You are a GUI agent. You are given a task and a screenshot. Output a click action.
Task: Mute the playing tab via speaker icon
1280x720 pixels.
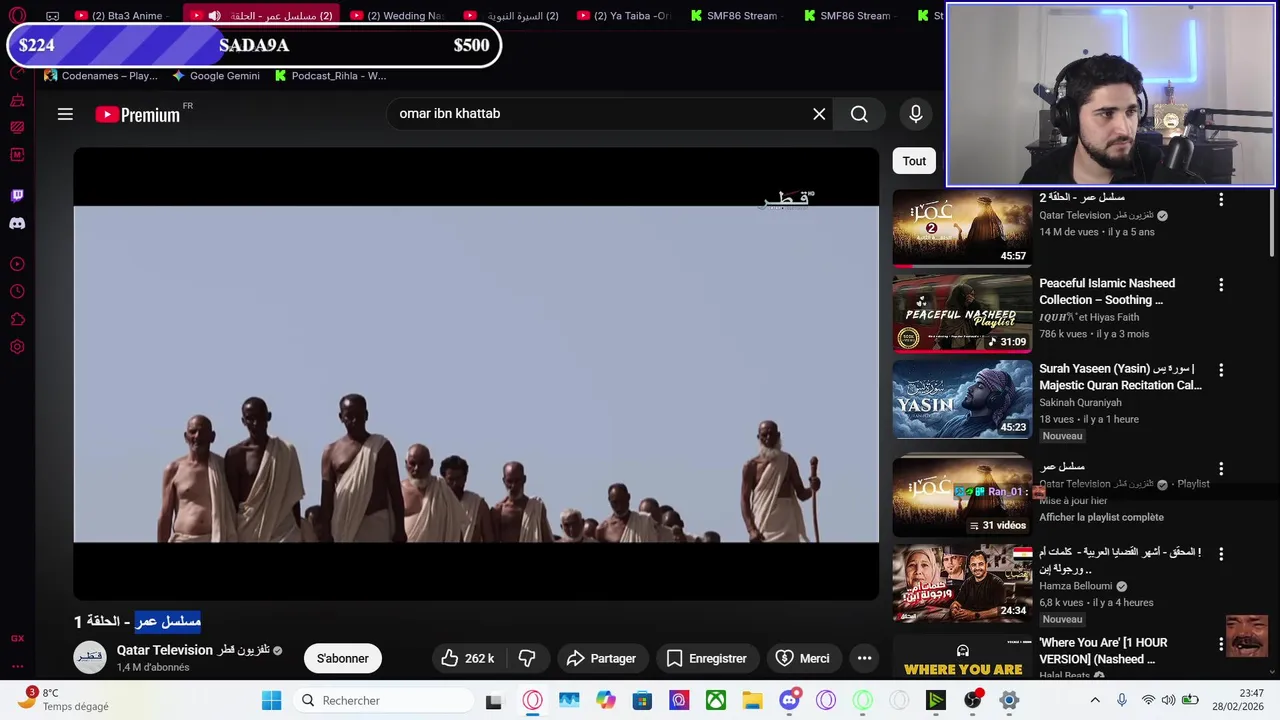214,16
